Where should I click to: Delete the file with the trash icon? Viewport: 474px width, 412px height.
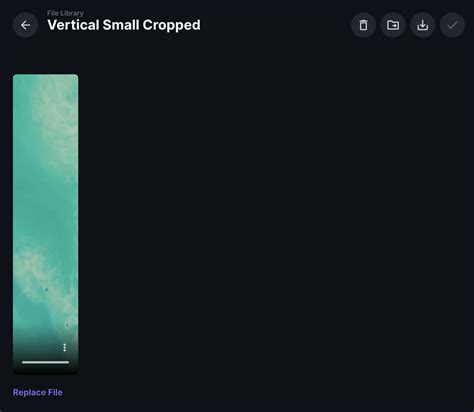pyautogui.click(x=363, y=25)
